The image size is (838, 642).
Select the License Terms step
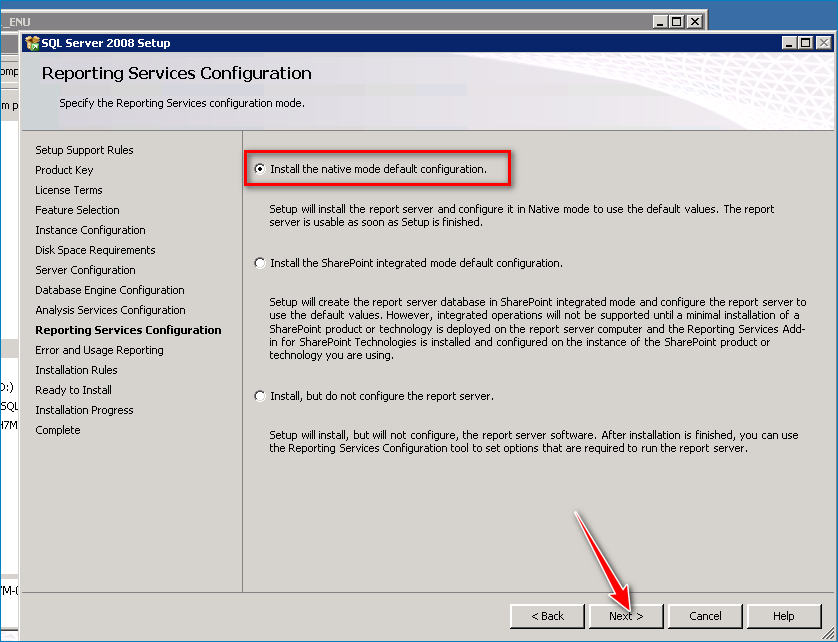pyautogui.click(x=69, y=190)
